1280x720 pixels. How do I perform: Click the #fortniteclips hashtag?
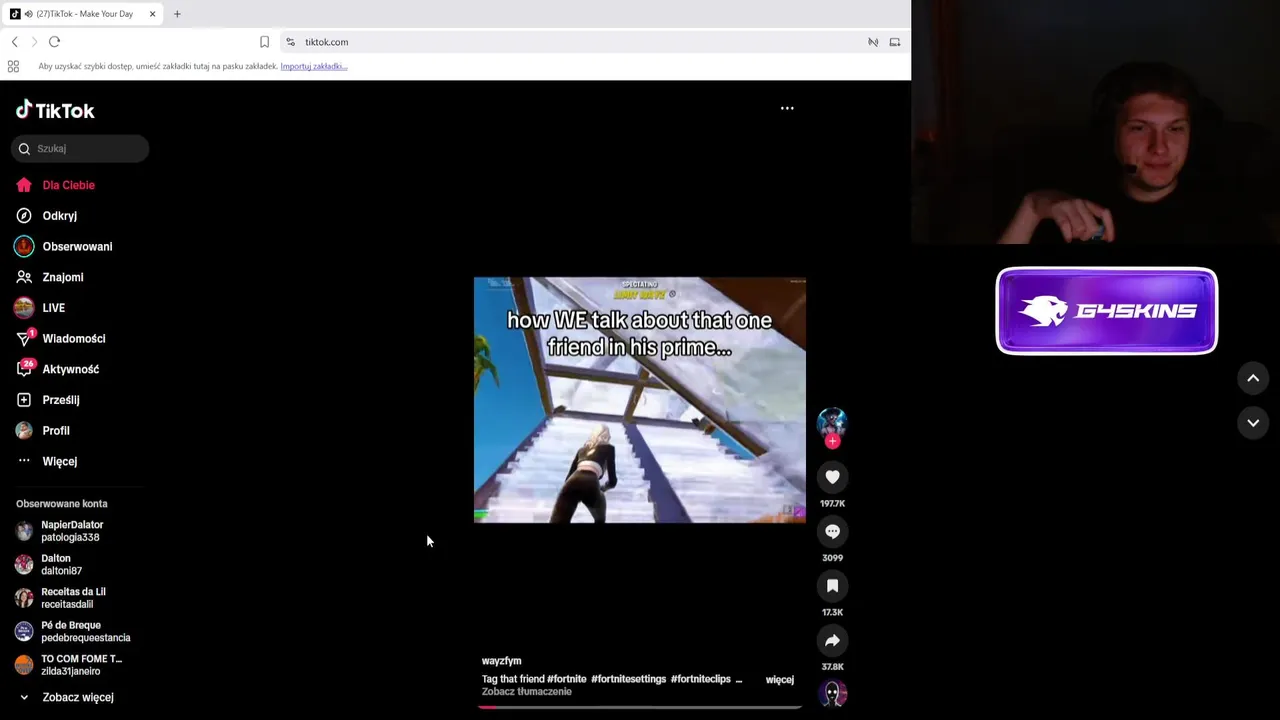click(700, 679)
